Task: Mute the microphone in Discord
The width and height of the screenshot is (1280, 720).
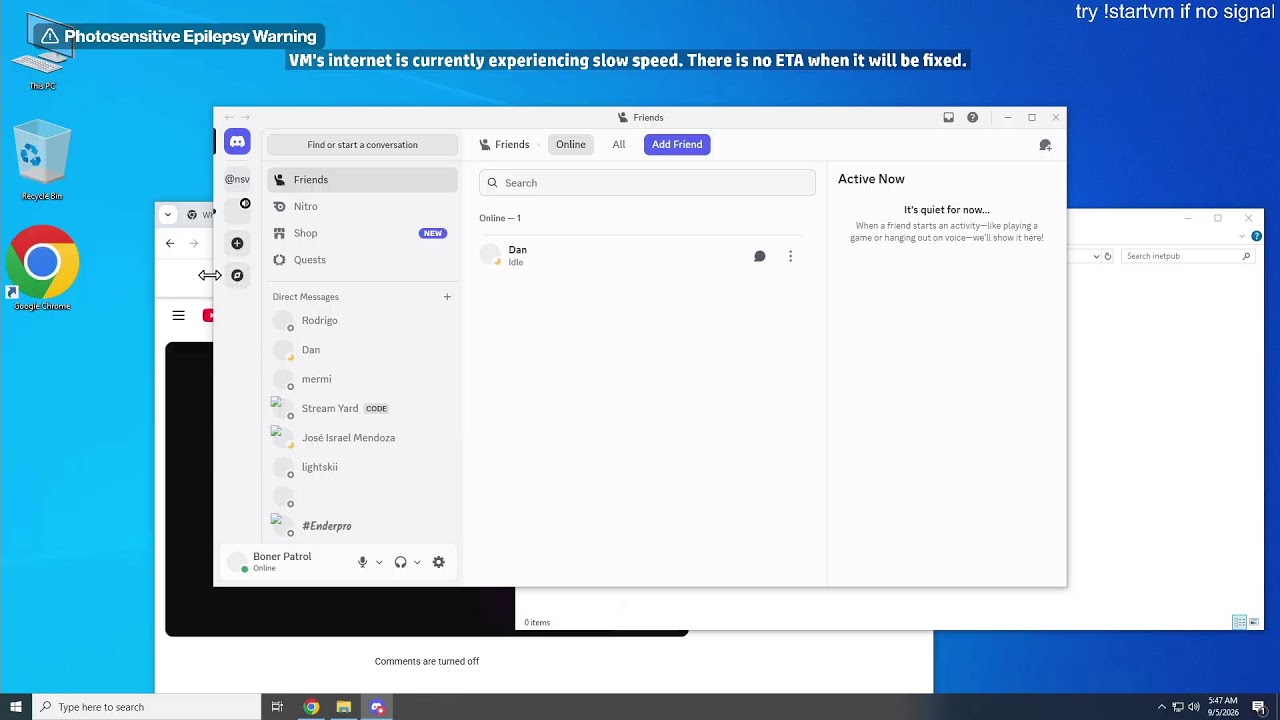Action: point(363,562)
